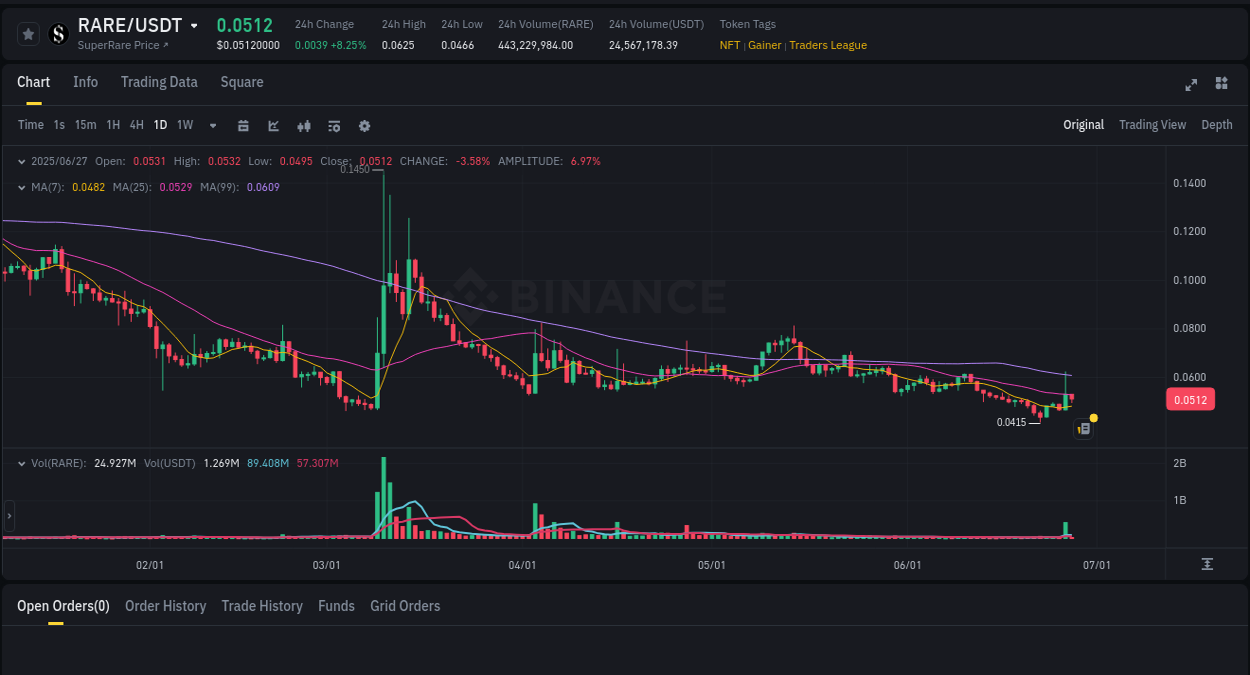Viewport: 1250px width, 675px height.
Task: Click the auto-scale icon below the price axis
Action: [1208, 565]
